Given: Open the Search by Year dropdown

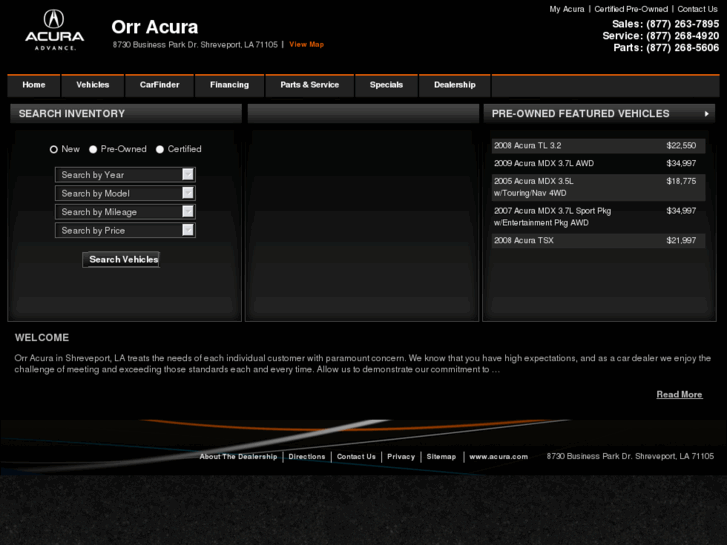Looking at the screenshot, I should pos(125,175).
